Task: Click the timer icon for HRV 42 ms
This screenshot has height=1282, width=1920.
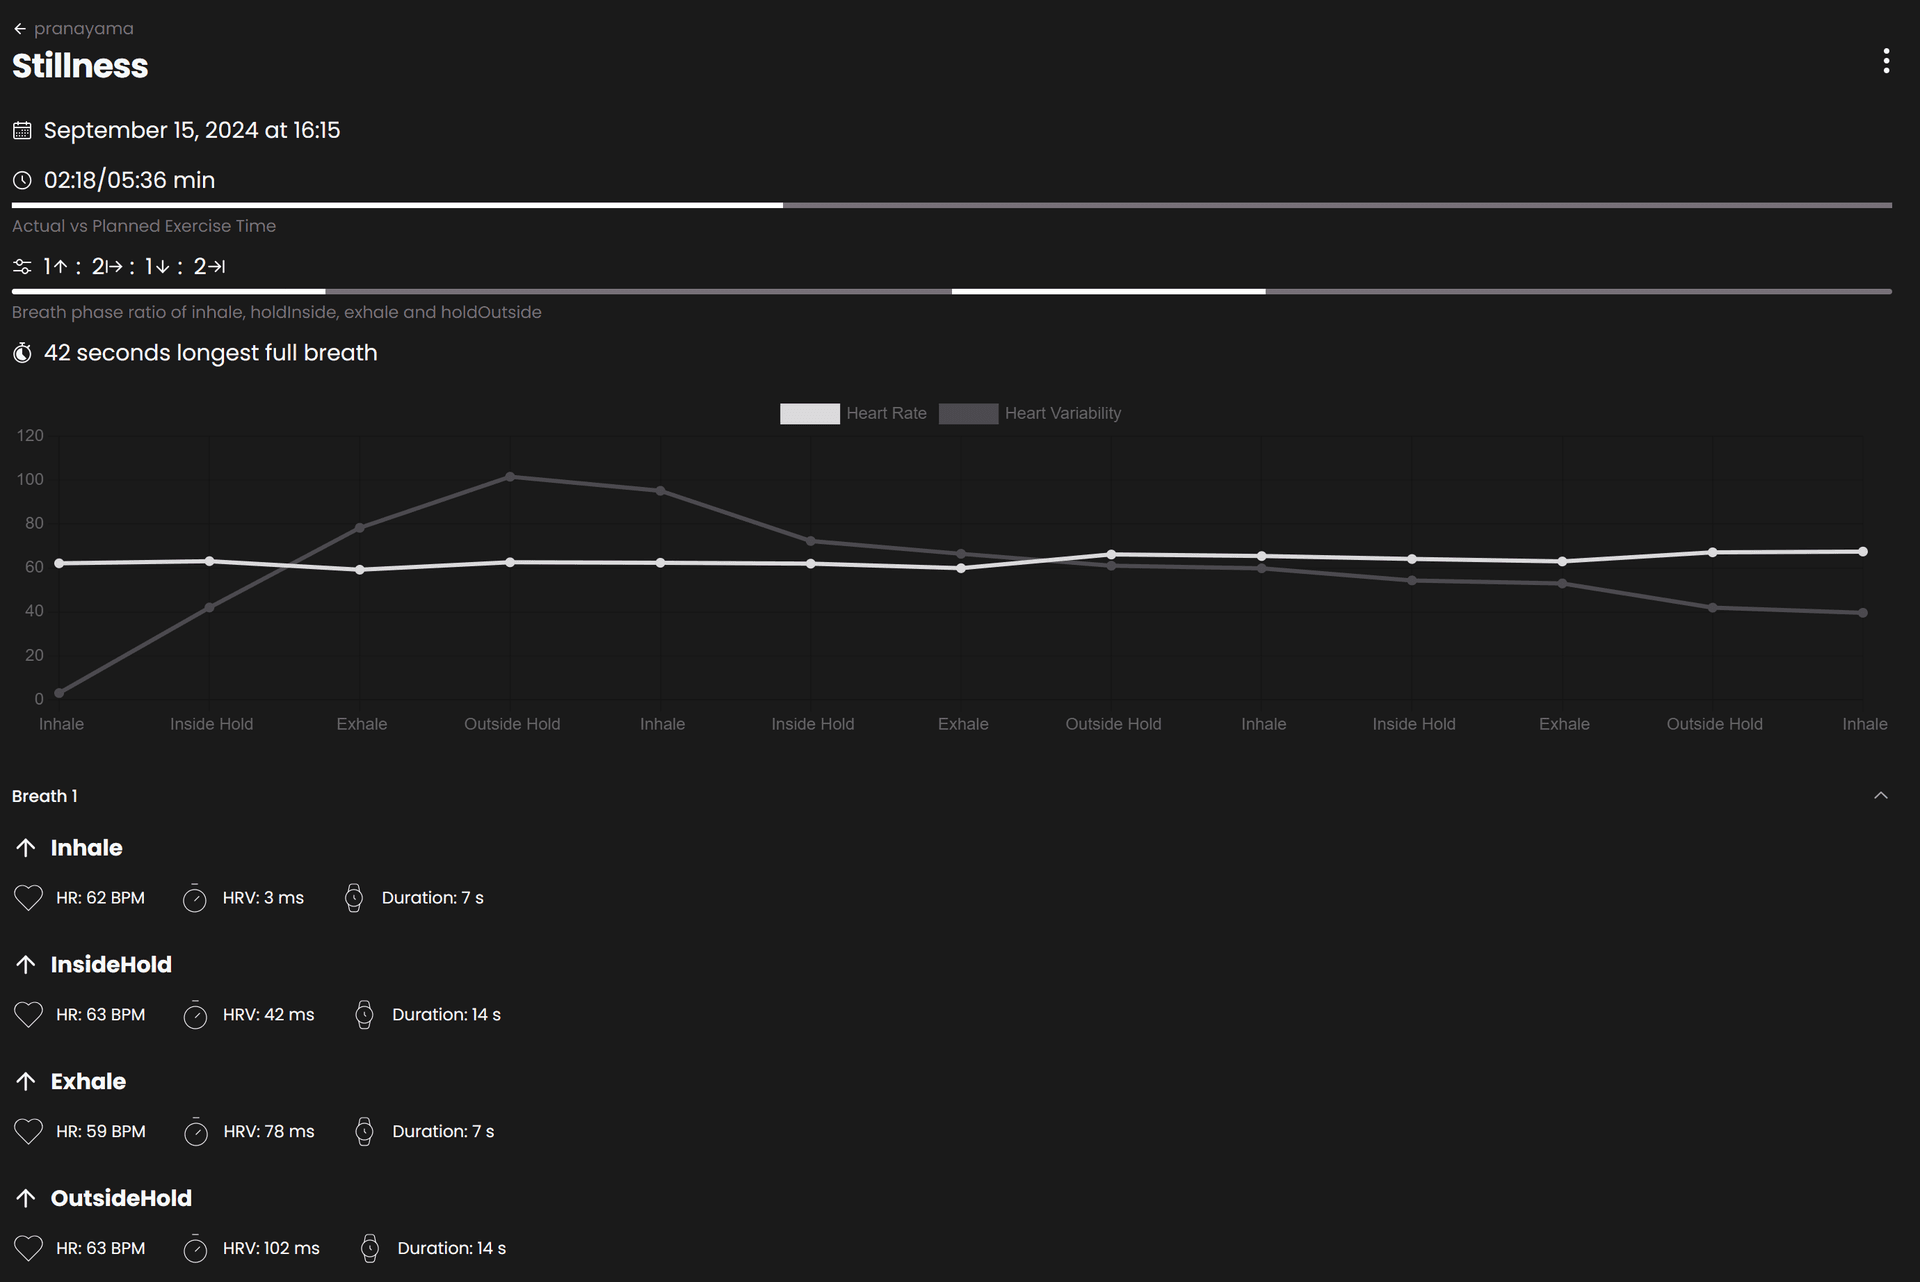Action: click(x=195, y=1015)
